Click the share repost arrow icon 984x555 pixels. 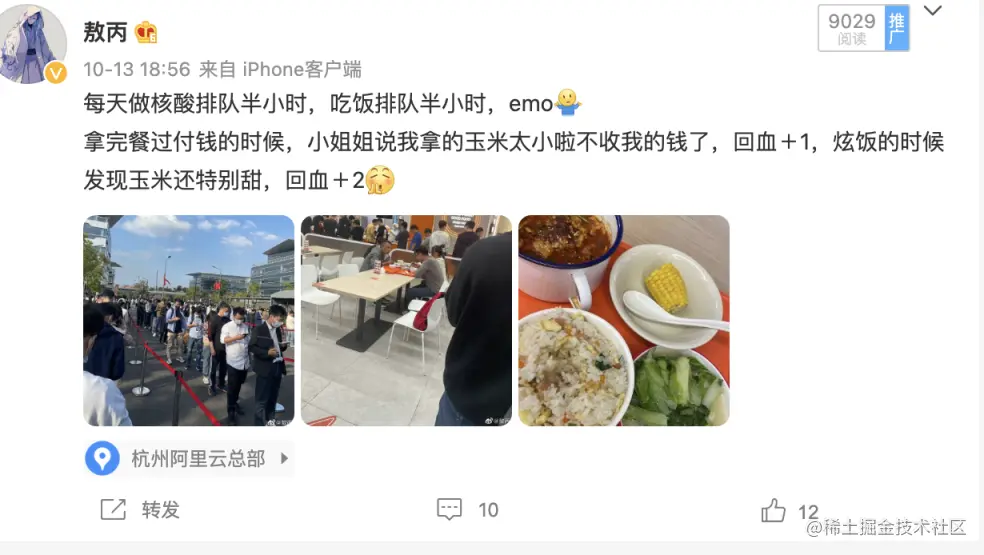pos(114,509)
